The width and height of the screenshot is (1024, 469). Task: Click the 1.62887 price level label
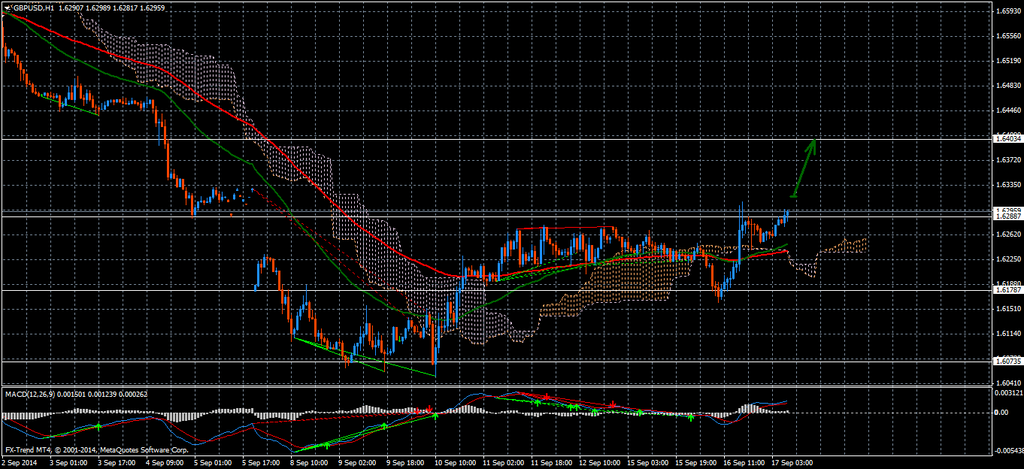1008,216
